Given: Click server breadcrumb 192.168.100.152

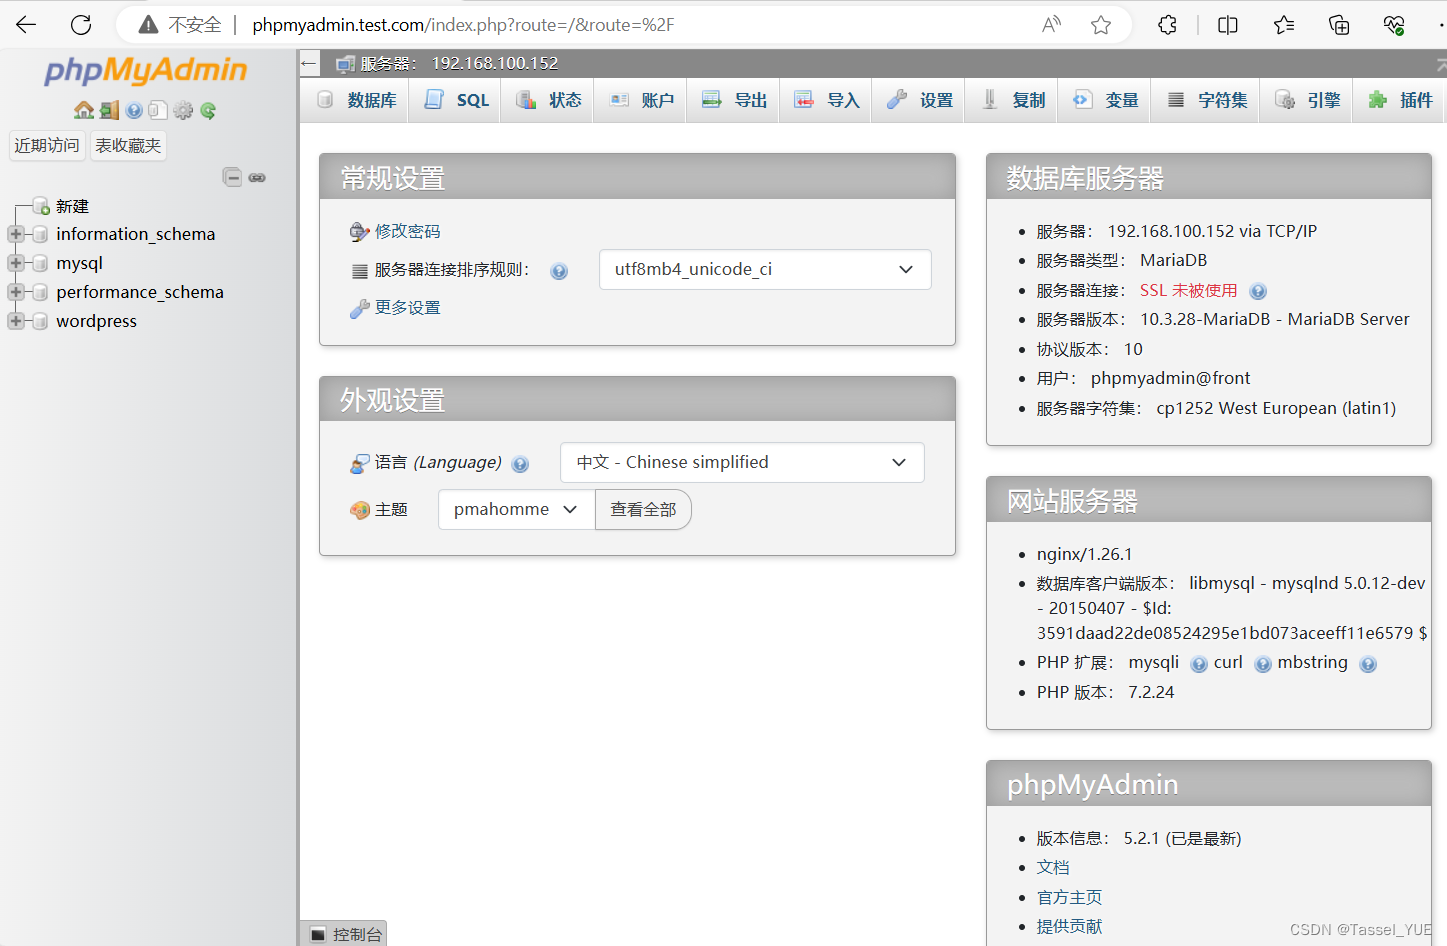Looking at the screenshot, I should click(x=495, y=63).
